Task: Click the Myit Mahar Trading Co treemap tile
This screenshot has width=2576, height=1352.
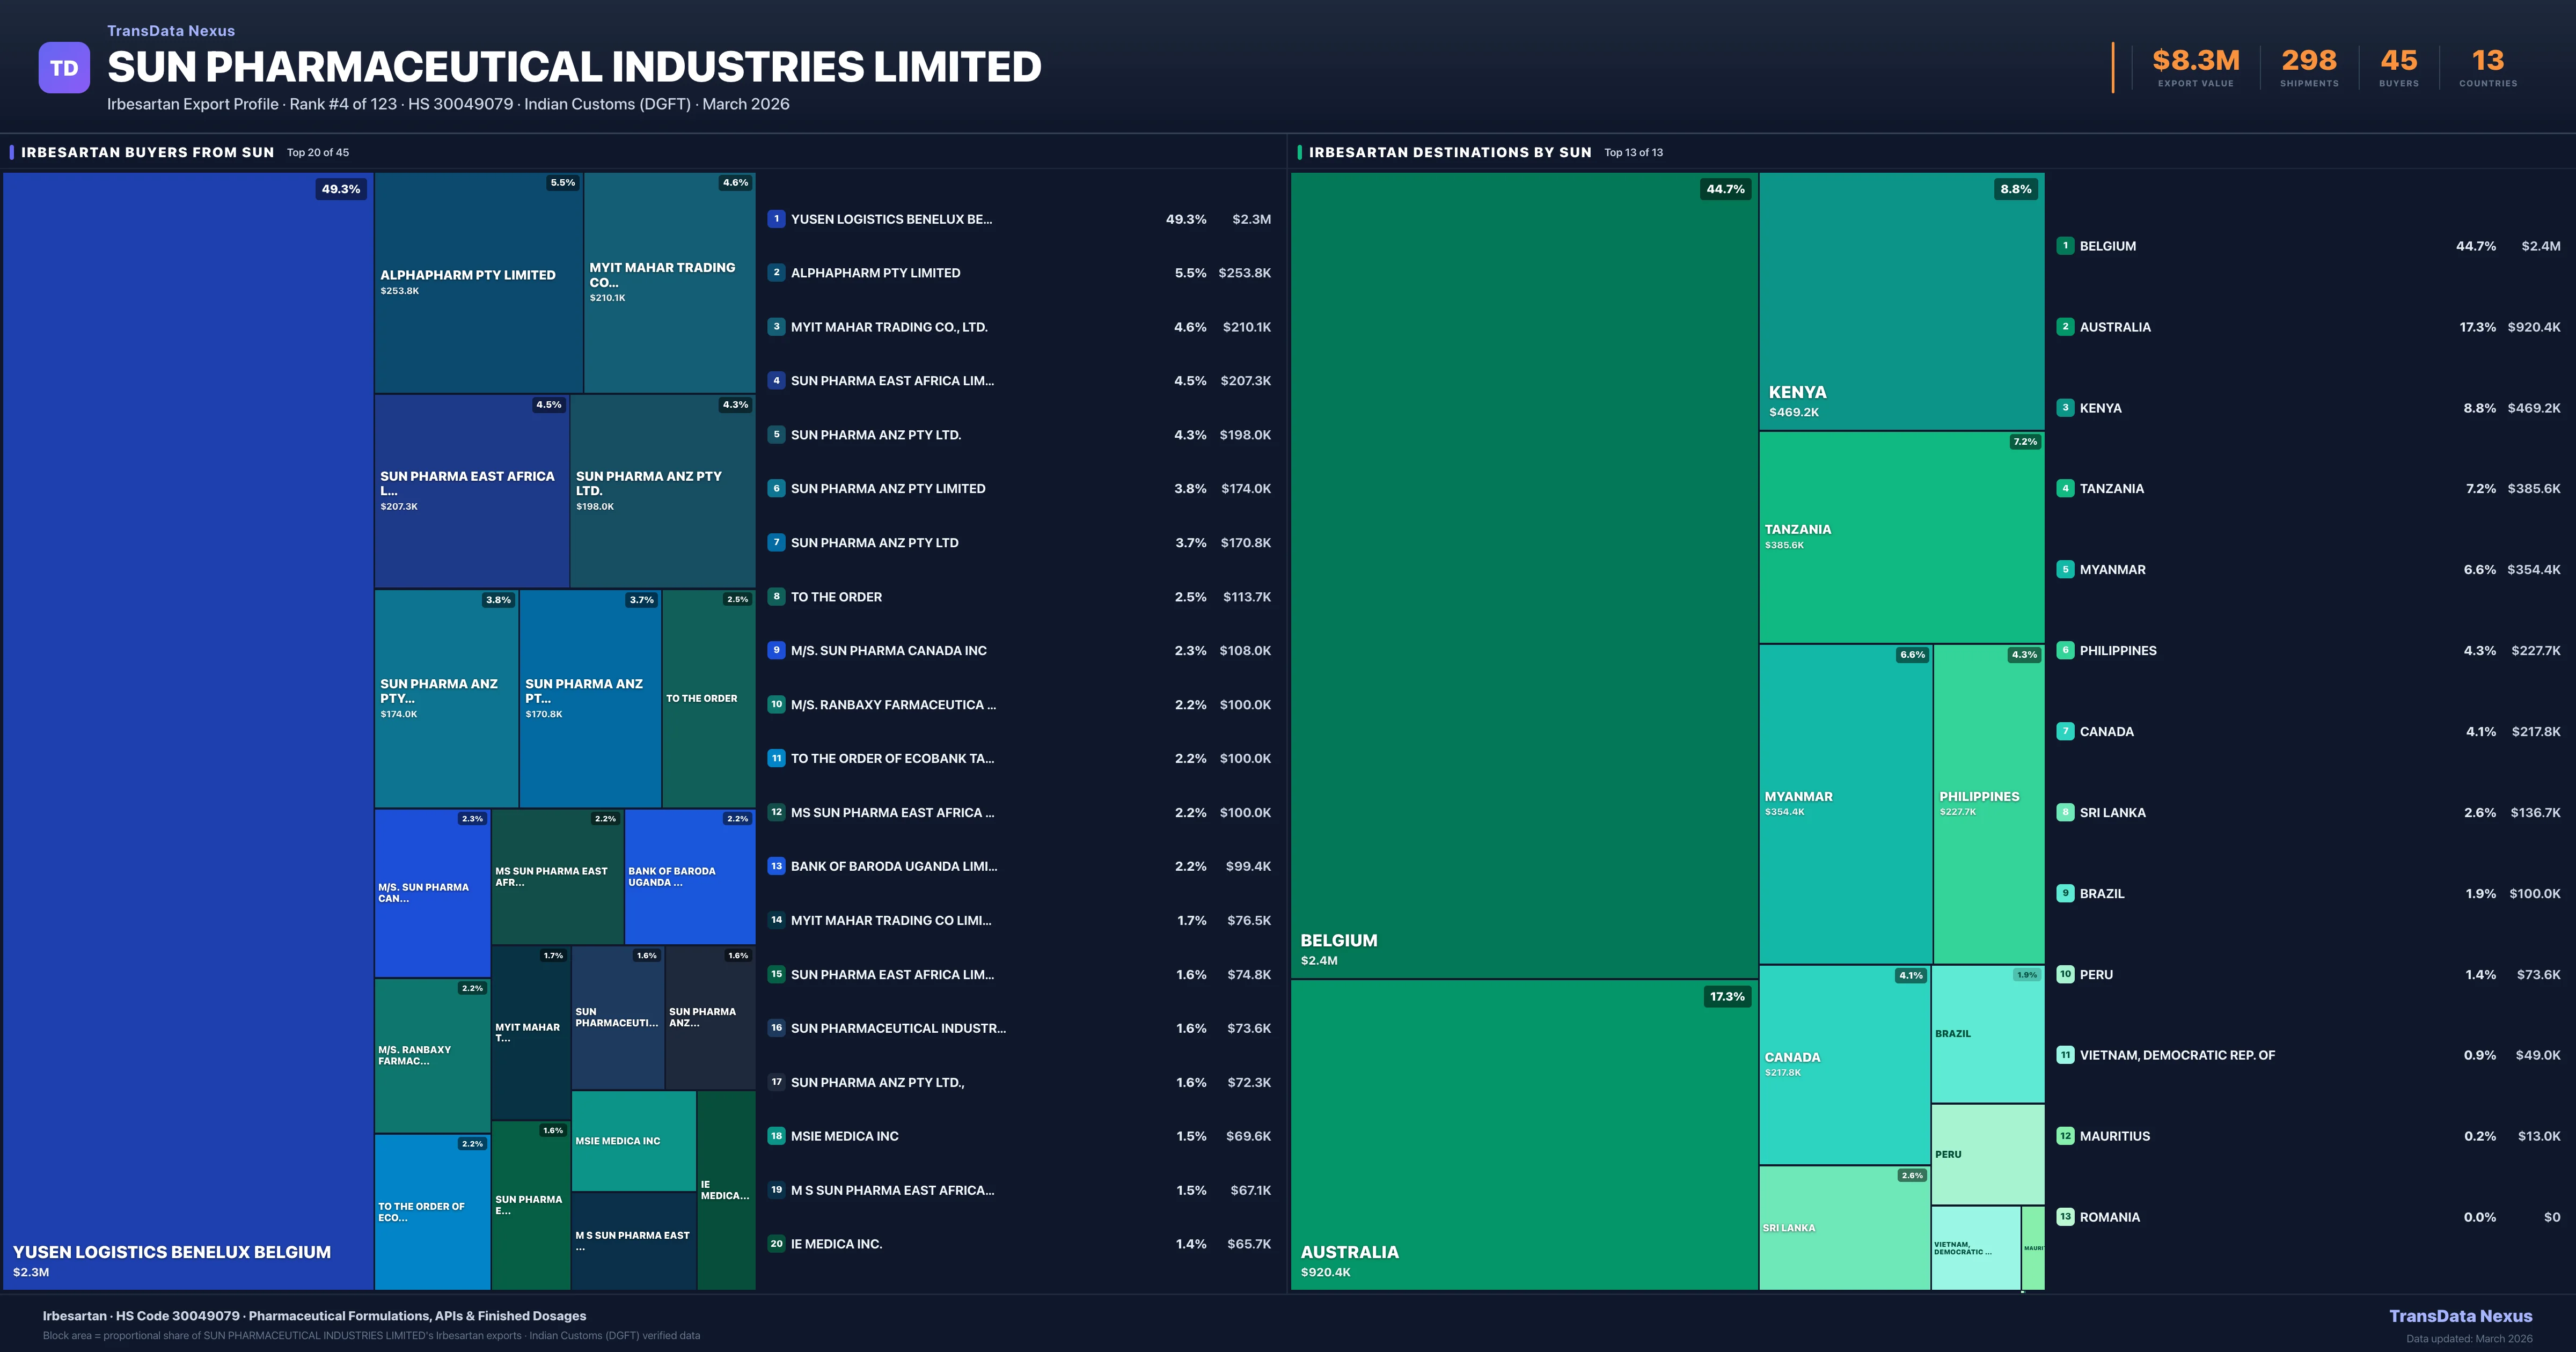Action: click(x=669, y=282)
